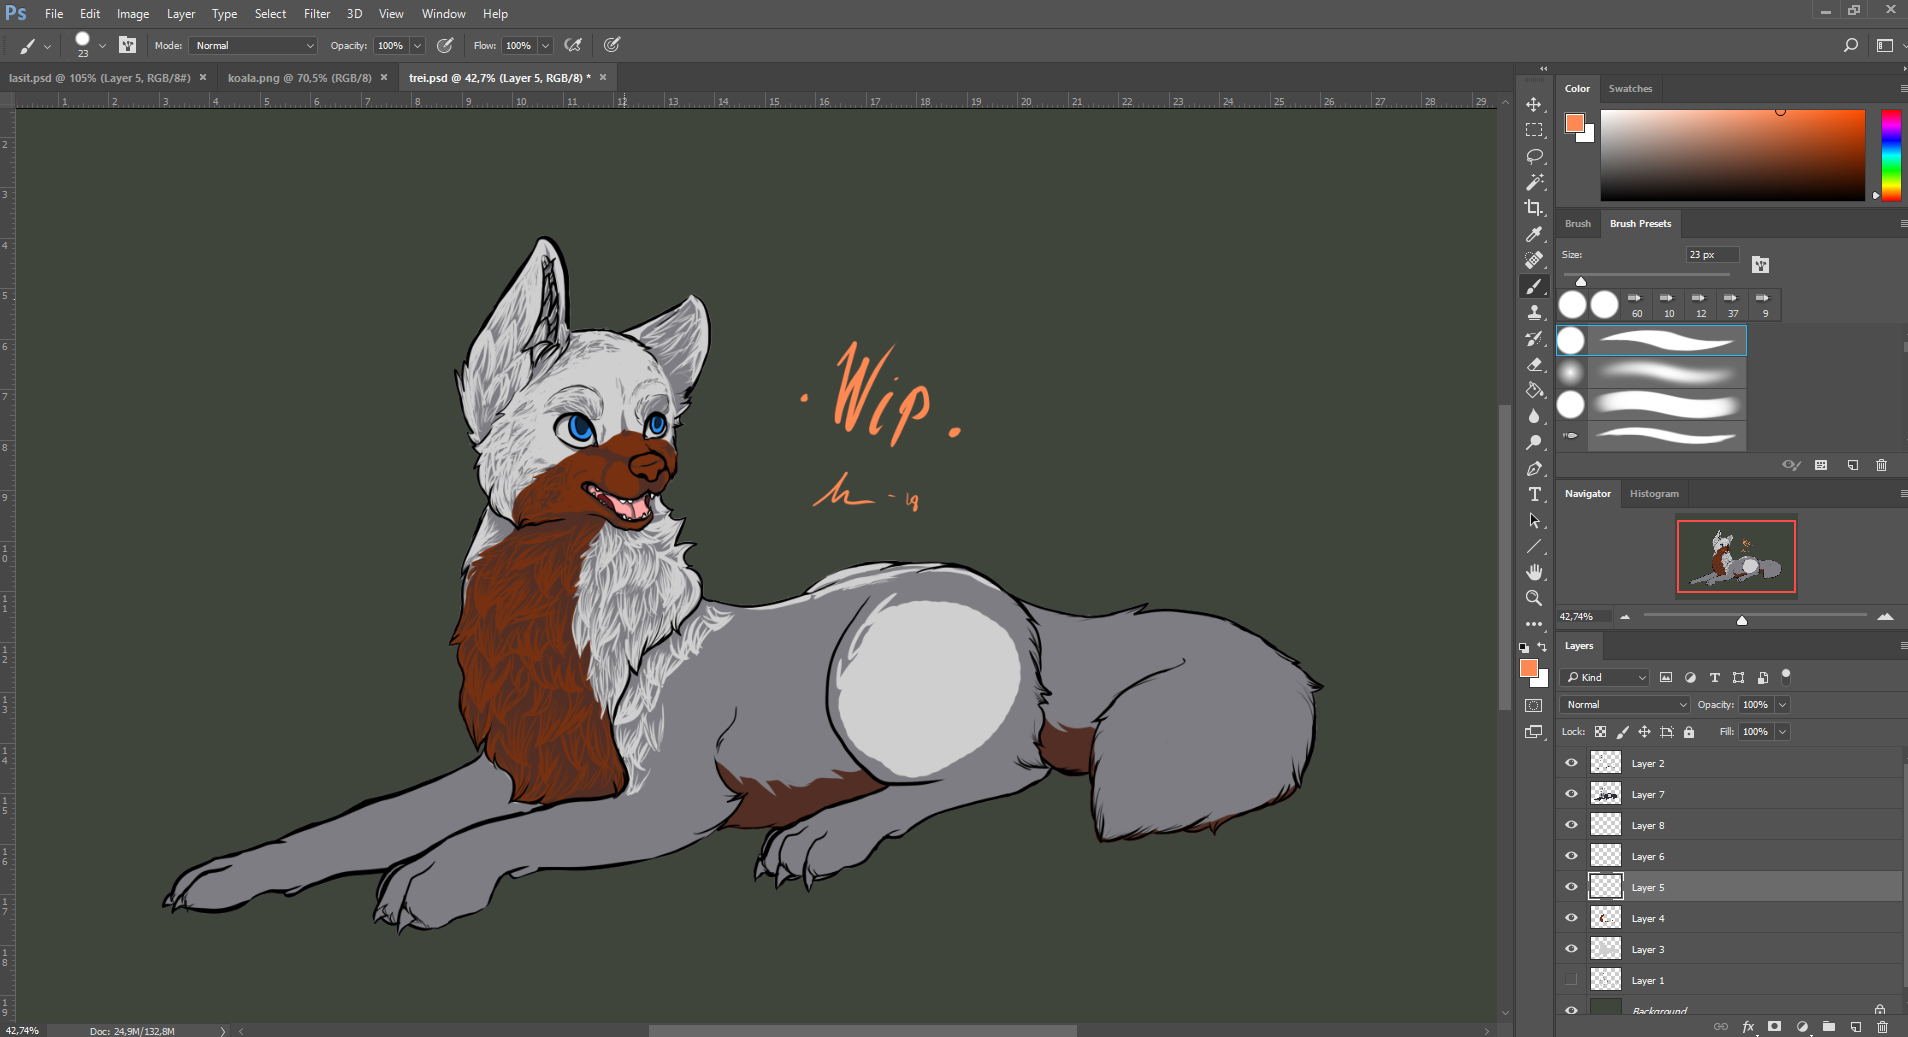Viewport: 1908px width, 1037px height.
Task: Select the Hand tool
Action: tap(1534, 572)
